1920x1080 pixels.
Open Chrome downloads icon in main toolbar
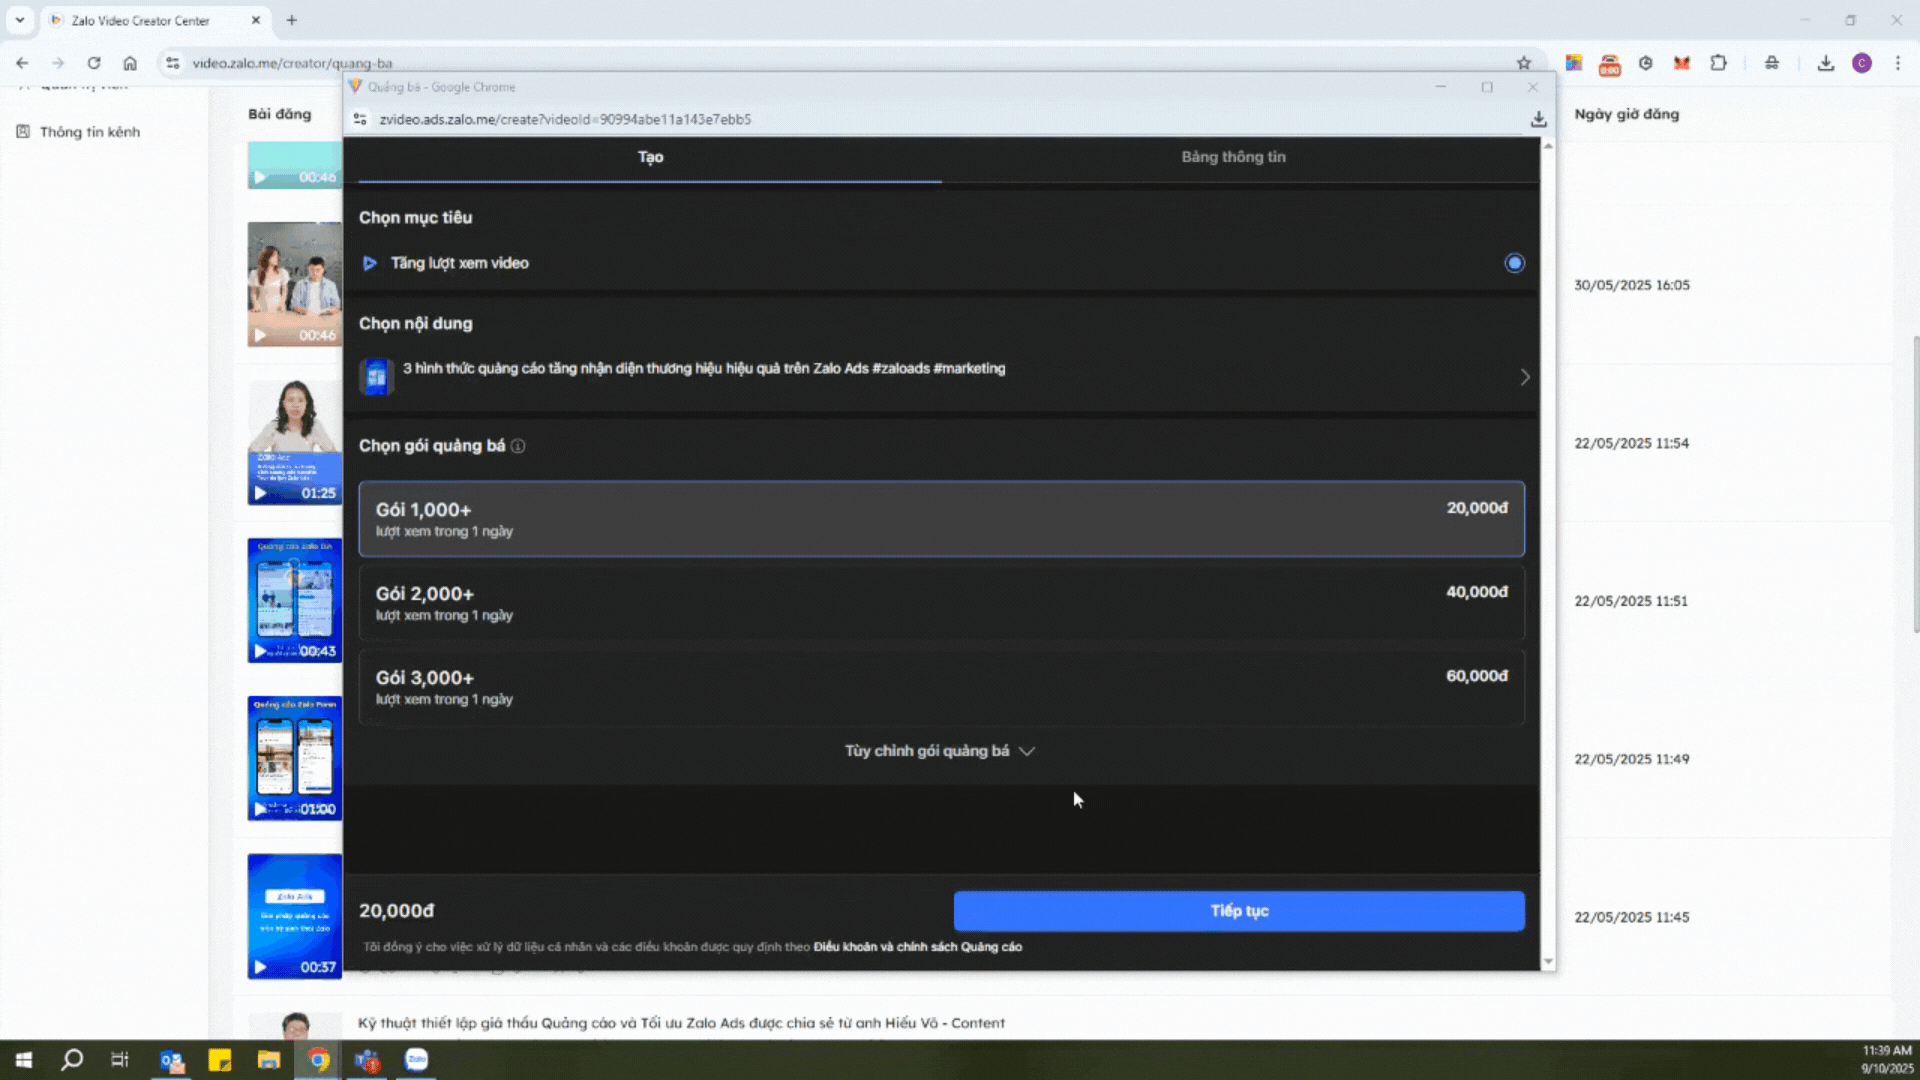click(1826, 63)
